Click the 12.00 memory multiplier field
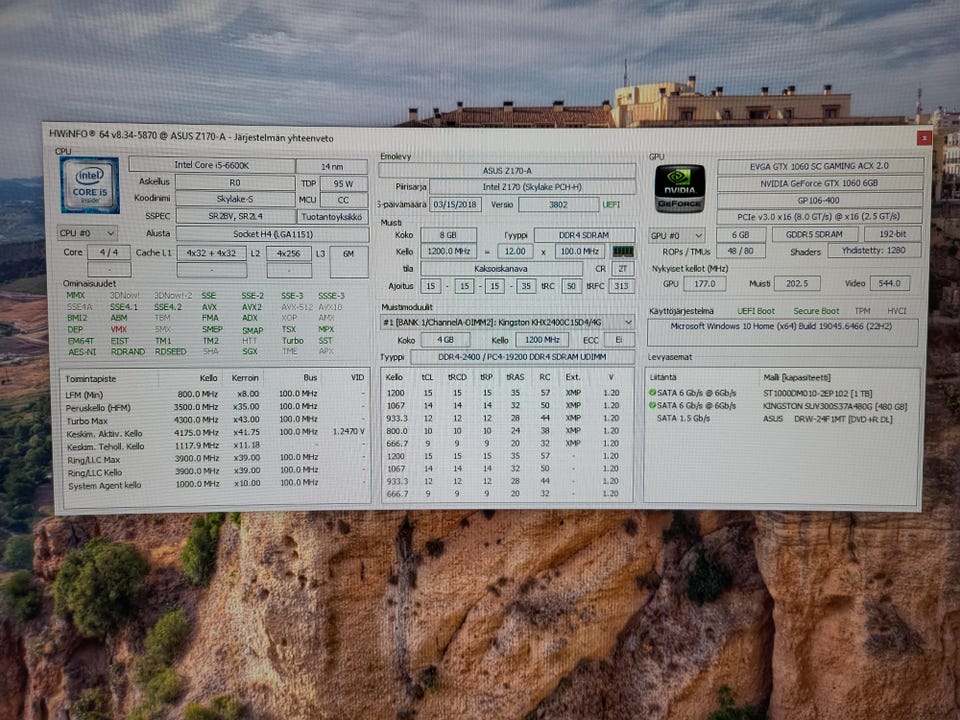This screenshot has width=960, height=720. point(515,251)
